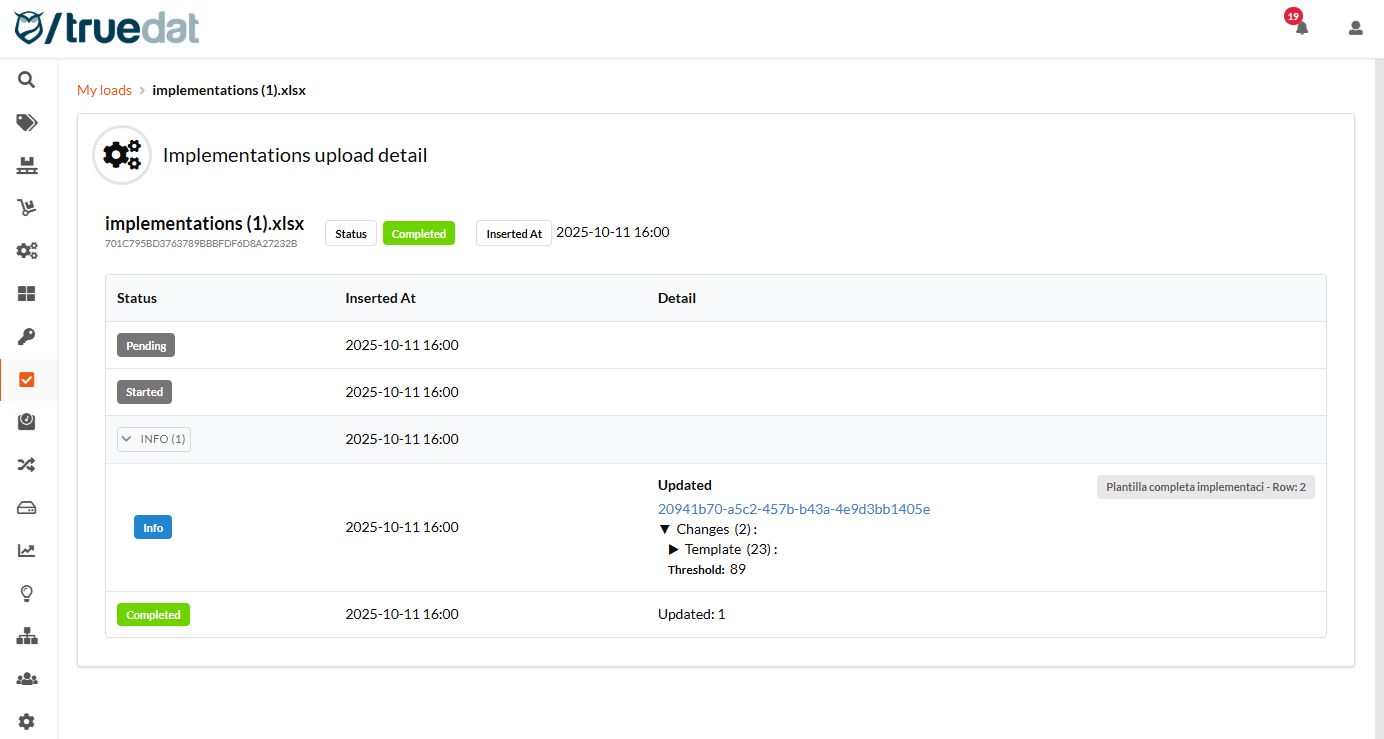Collapse the Changes (2) disclosure triangle
Viewport: 1384px width, 739px height.
tap(665, 529)
